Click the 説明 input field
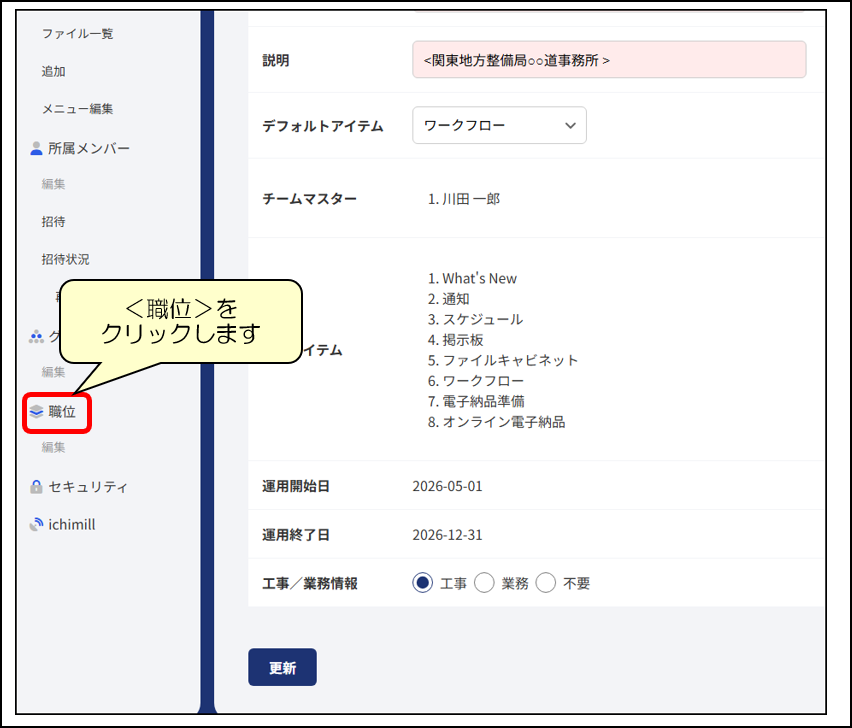852x728 pixels. click(x=609, y=60)
